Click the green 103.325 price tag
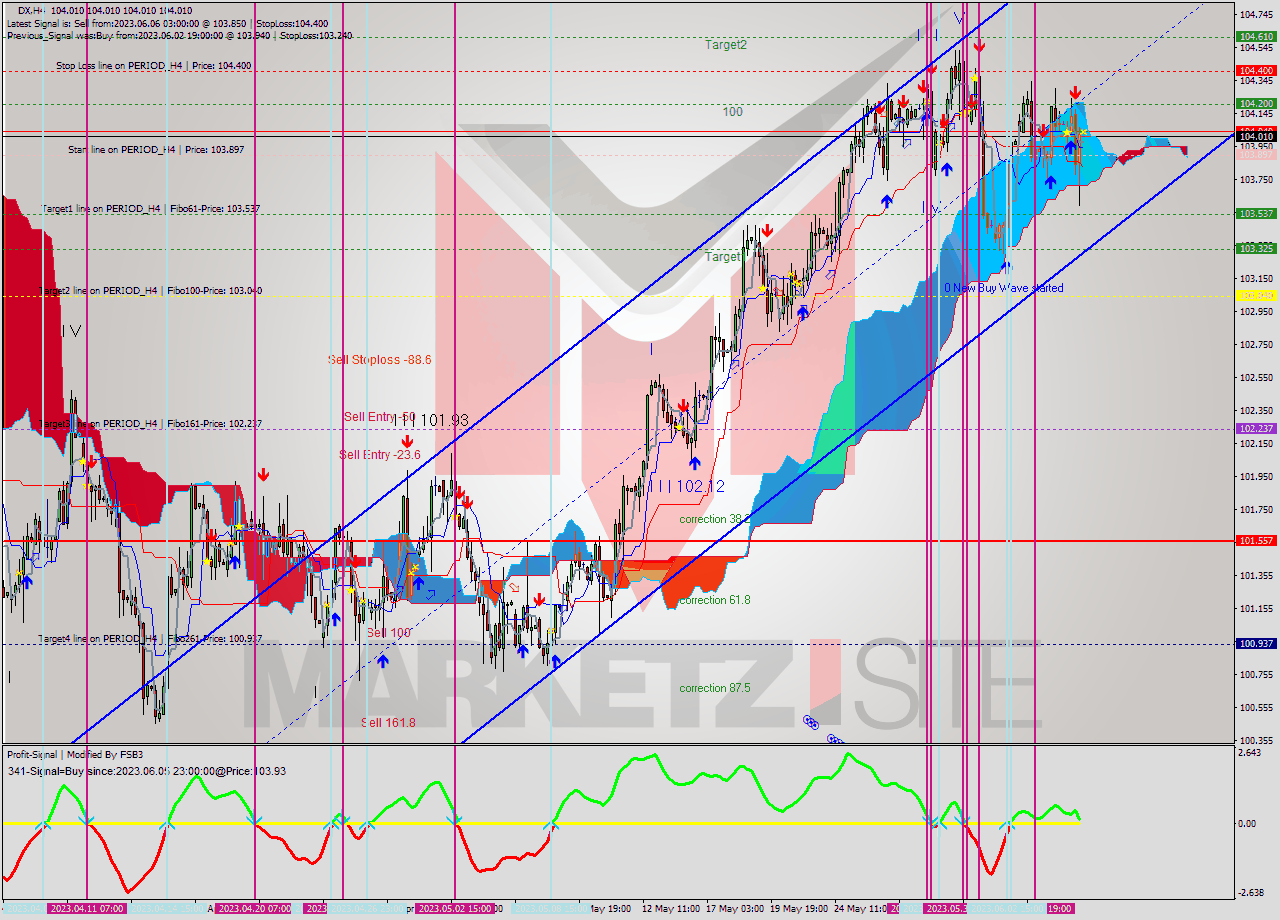 tap(1256, 248)
